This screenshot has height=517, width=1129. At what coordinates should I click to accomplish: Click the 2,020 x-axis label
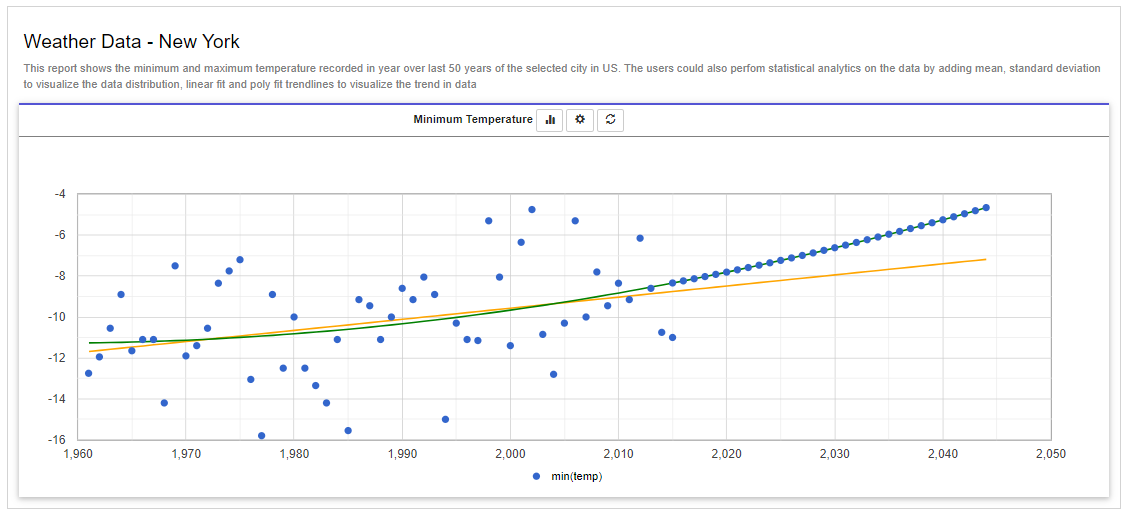(726, 454)
